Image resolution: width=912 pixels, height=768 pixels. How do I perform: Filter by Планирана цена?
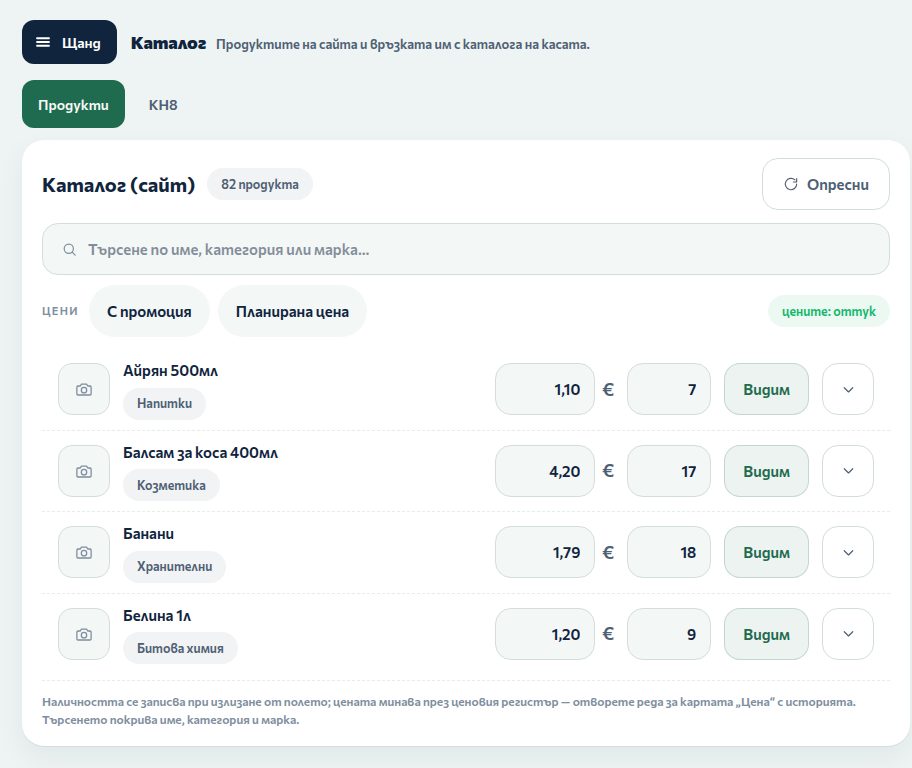point(292,311)
